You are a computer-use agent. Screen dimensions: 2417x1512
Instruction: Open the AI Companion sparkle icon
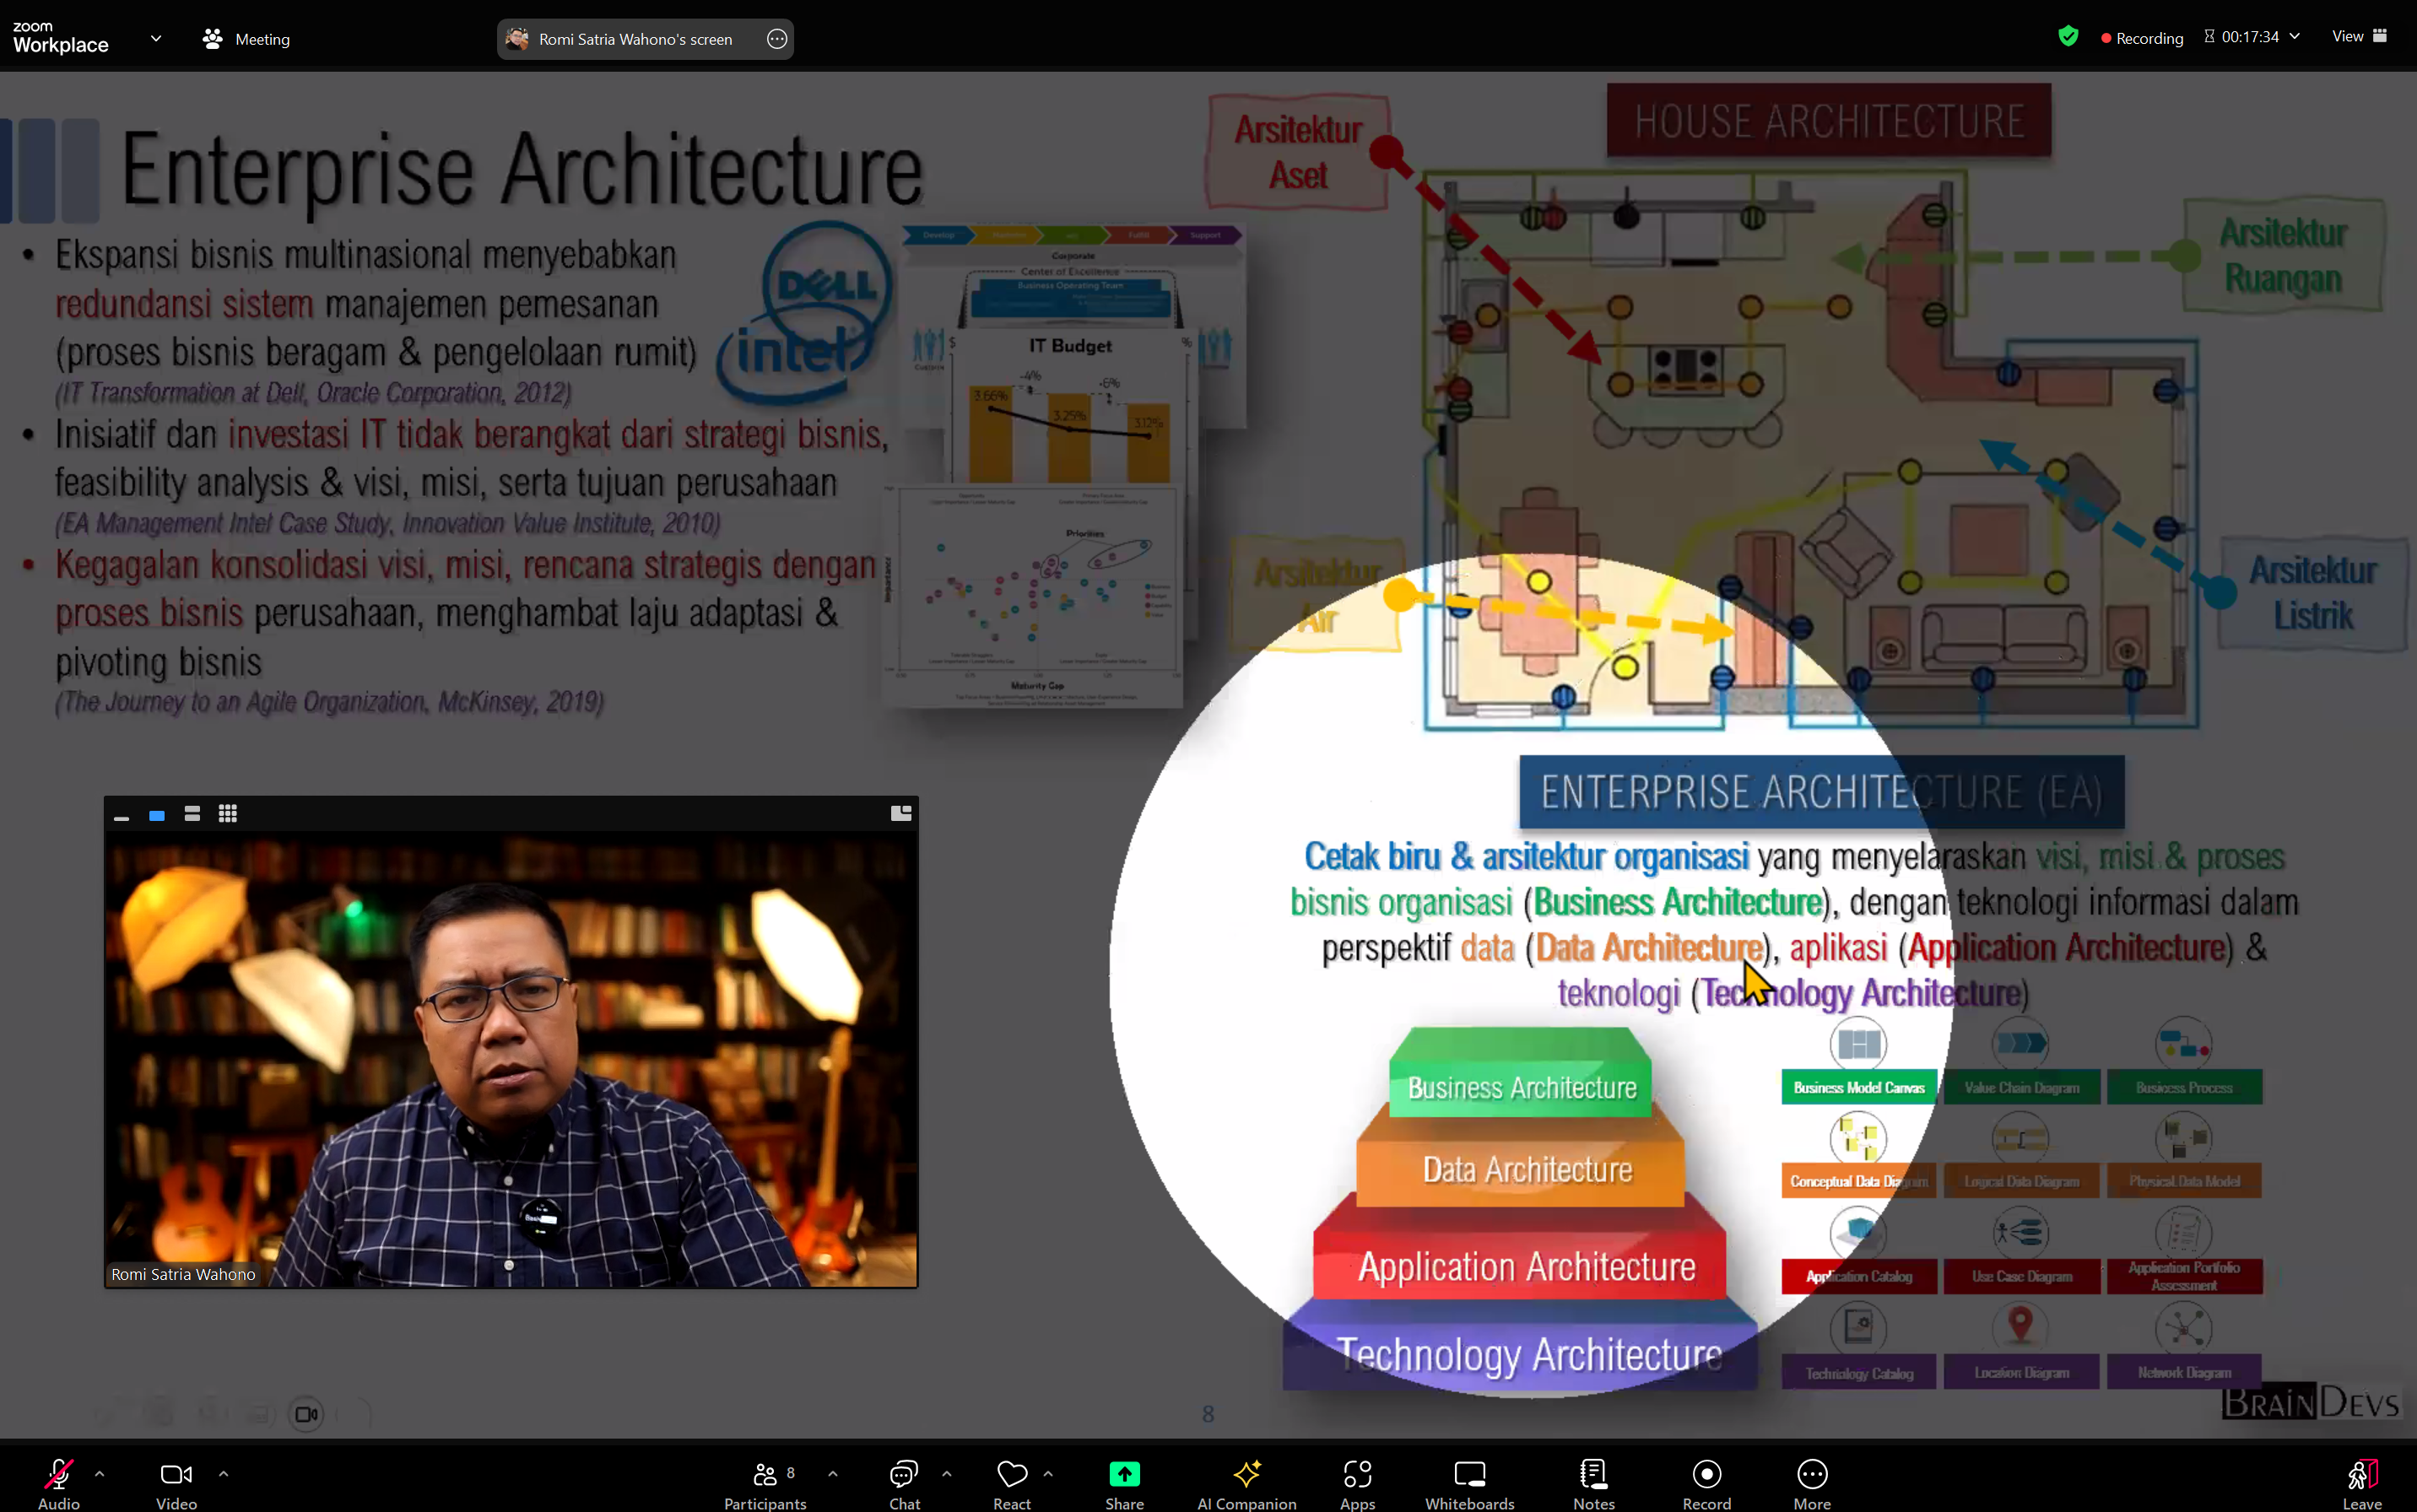pos(1246,1474)
